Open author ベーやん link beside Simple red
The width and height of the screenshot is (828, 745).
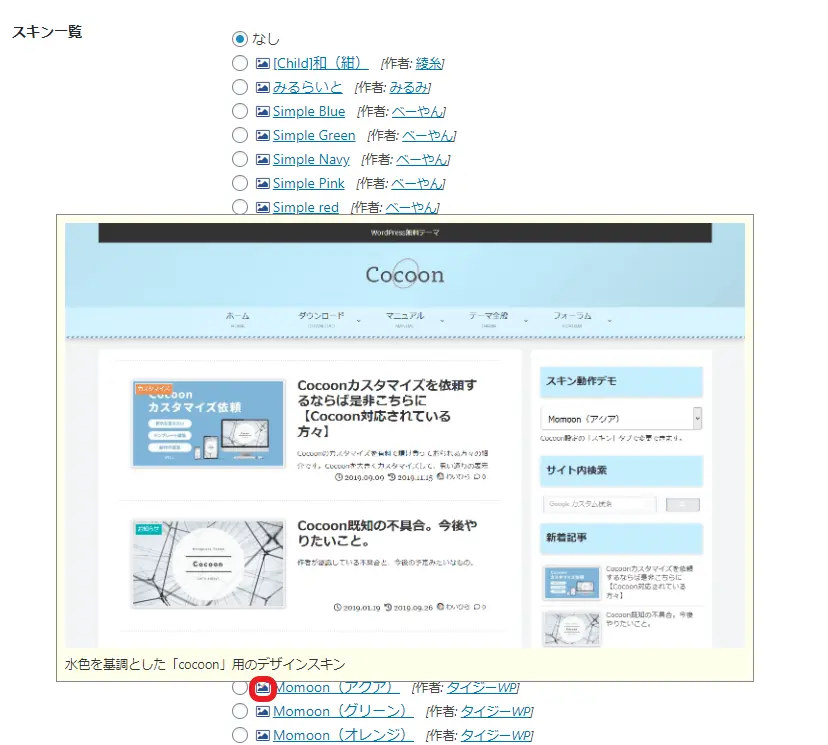411,208
